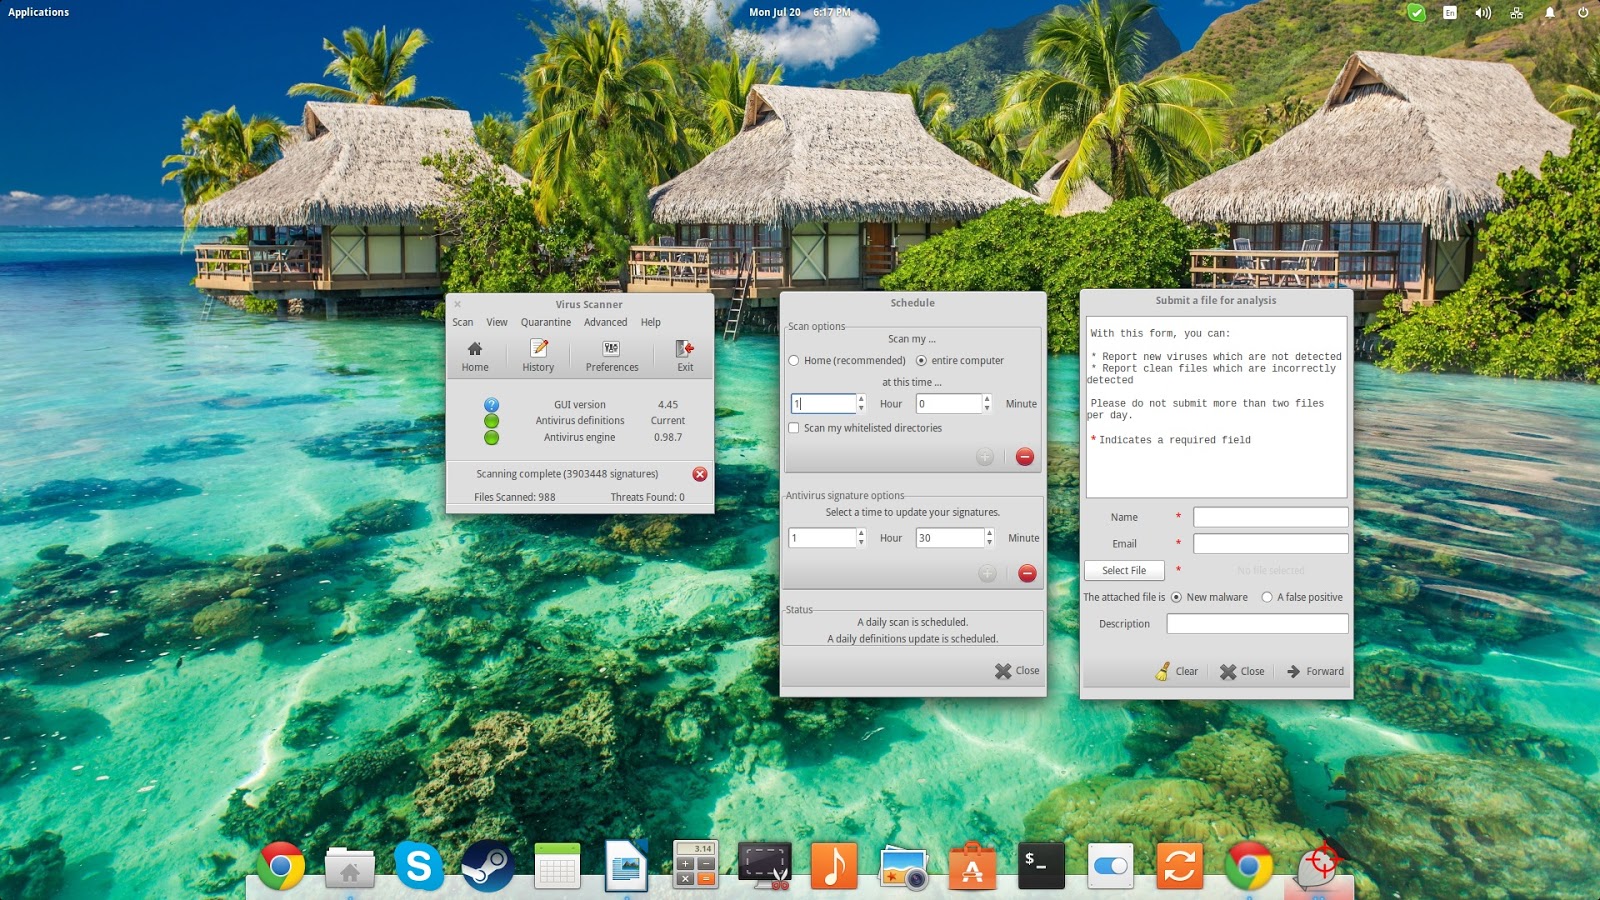Image resolution: width=1600 pixels, height=900 pixels.
Task: Mark attached file as a false positive
Action: [1268, 597]
